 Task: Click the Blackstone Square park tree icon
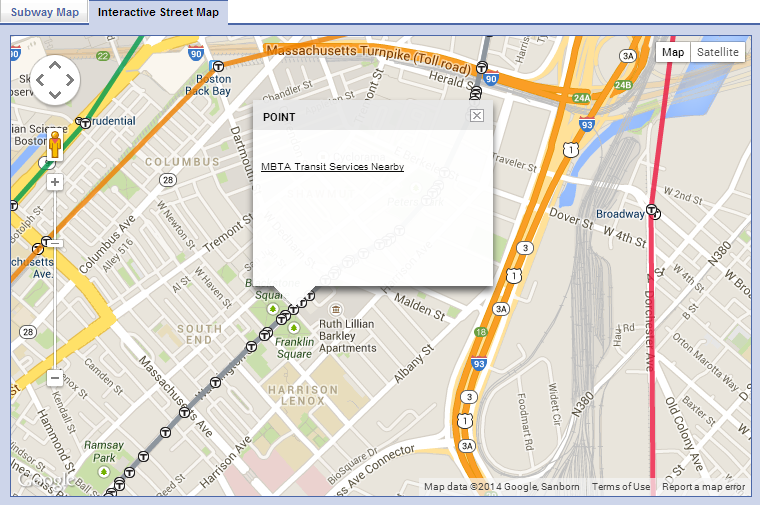click(x=273, y=309)
